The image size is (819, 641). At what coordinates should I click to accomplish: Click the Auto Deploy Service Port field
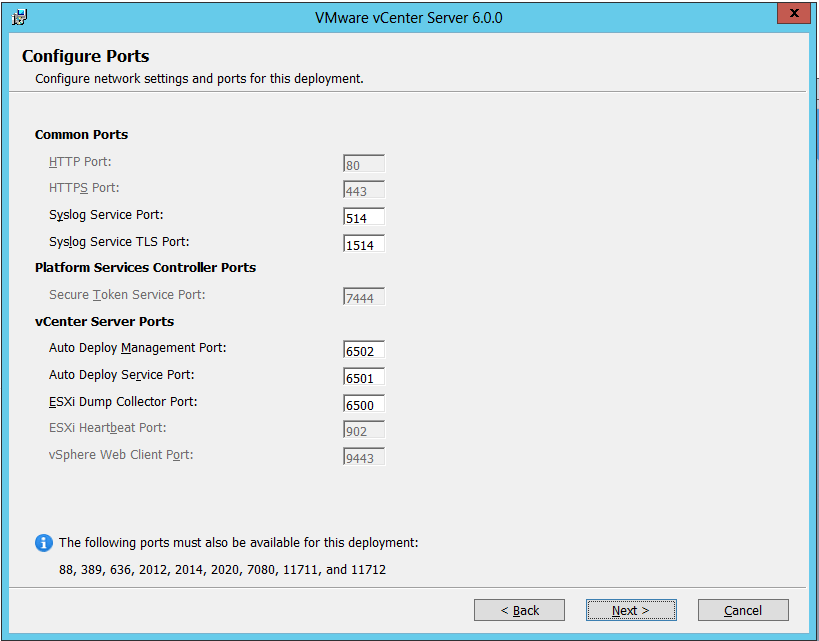click(364, 378)
